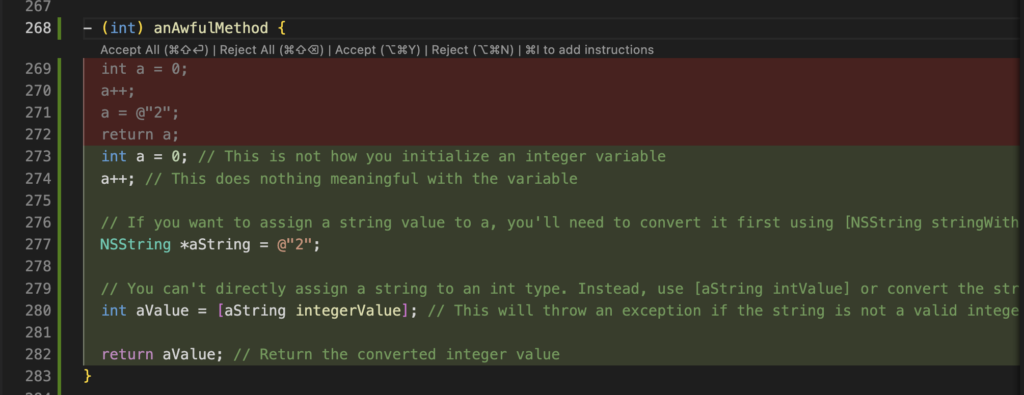Click Reject All in the diff actions
The height and width of the screenshot is (395, 1024).
point(272,50)
